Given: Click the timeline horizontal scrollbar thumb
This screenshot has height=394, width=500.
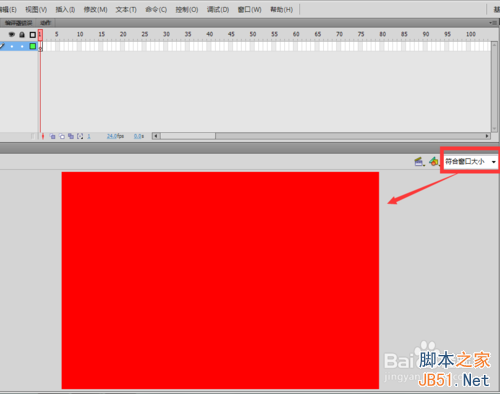Looking at the screenshot, I should [x=188, y=136].
